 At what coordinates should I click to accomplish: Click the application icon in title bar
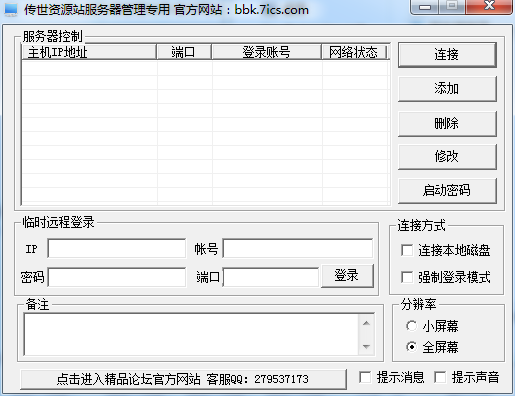click(11, 9)
